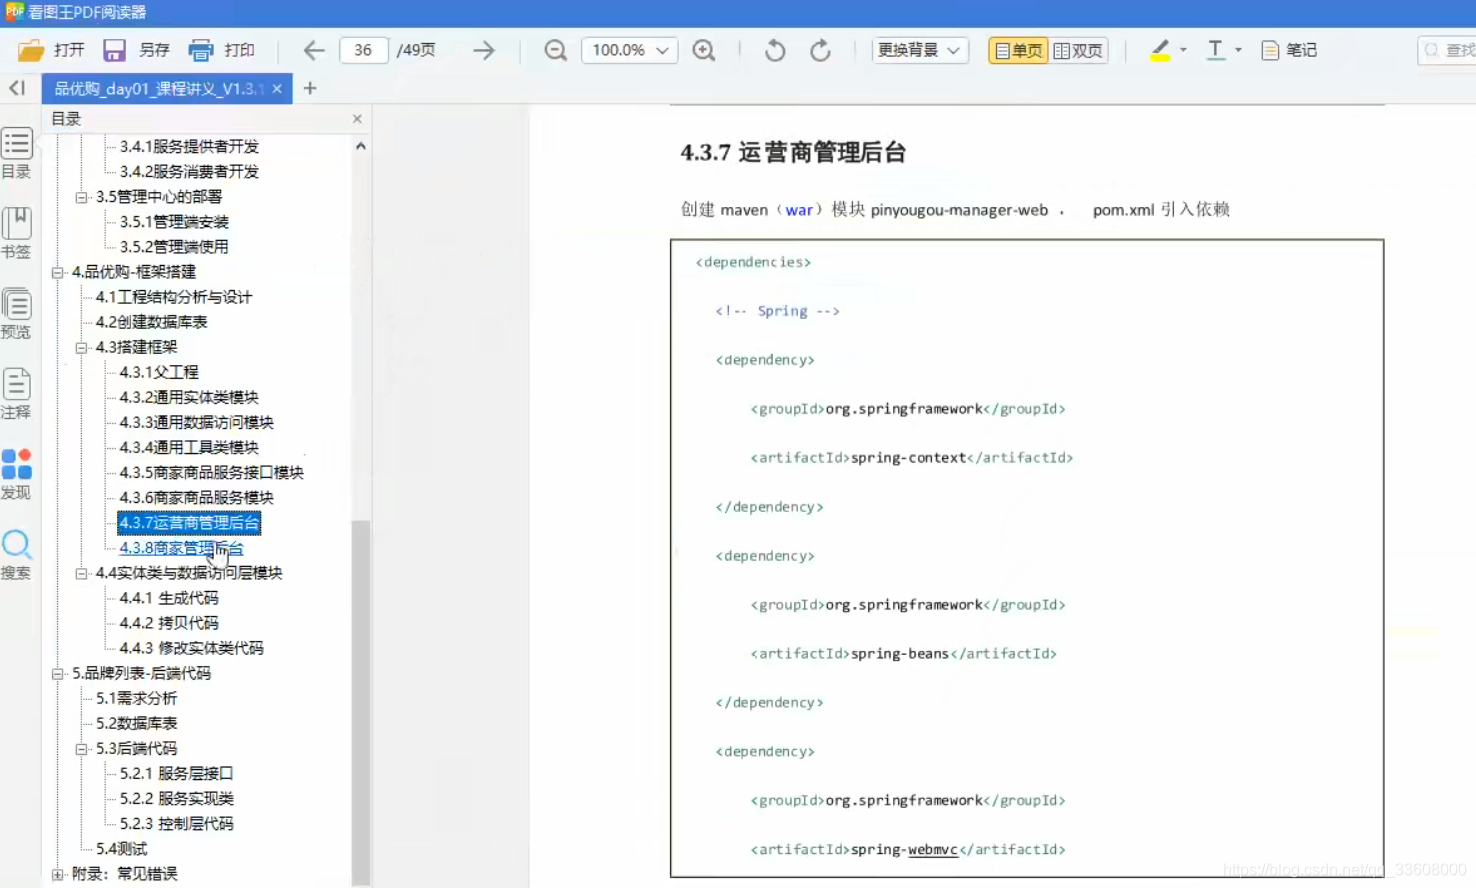Screen dimensions: 1476x888
Task: Open outline item 4.4.2 拷贝代码
Action: click(x=169, y=623)
